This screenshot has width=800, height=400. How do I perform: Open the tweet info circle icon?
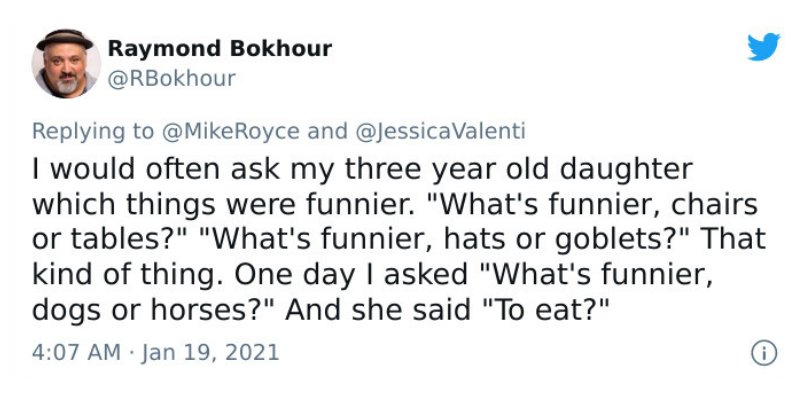pos(764,353)
